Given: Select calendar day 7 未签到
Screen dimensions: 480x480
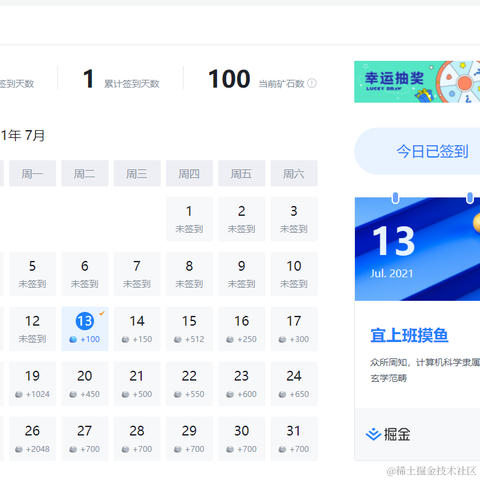Looking at the screenshot, I should (x=137, y=274).
